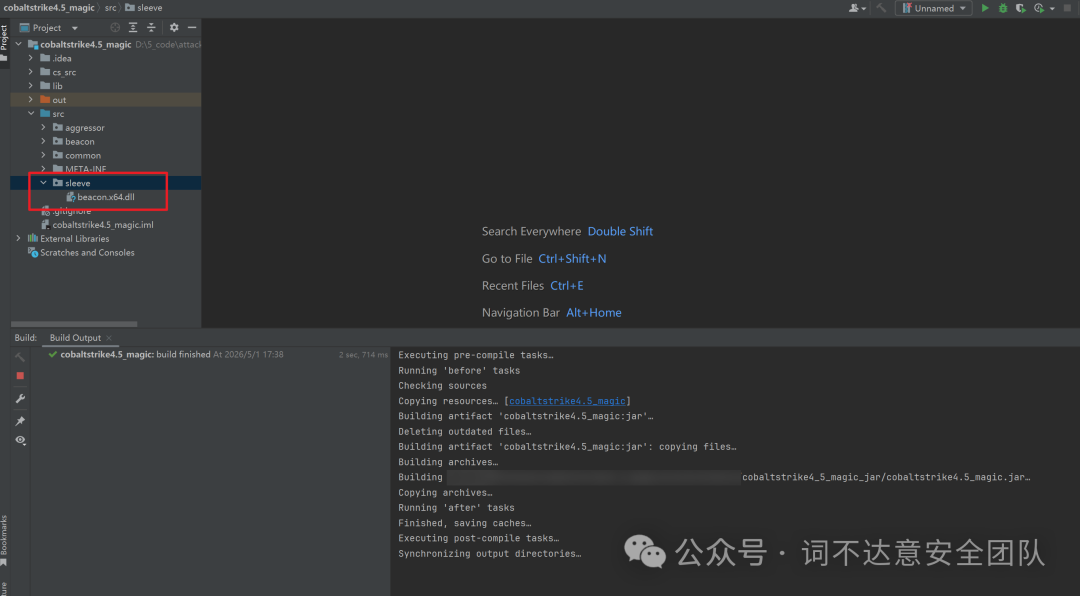Expand the out folder

31,99
